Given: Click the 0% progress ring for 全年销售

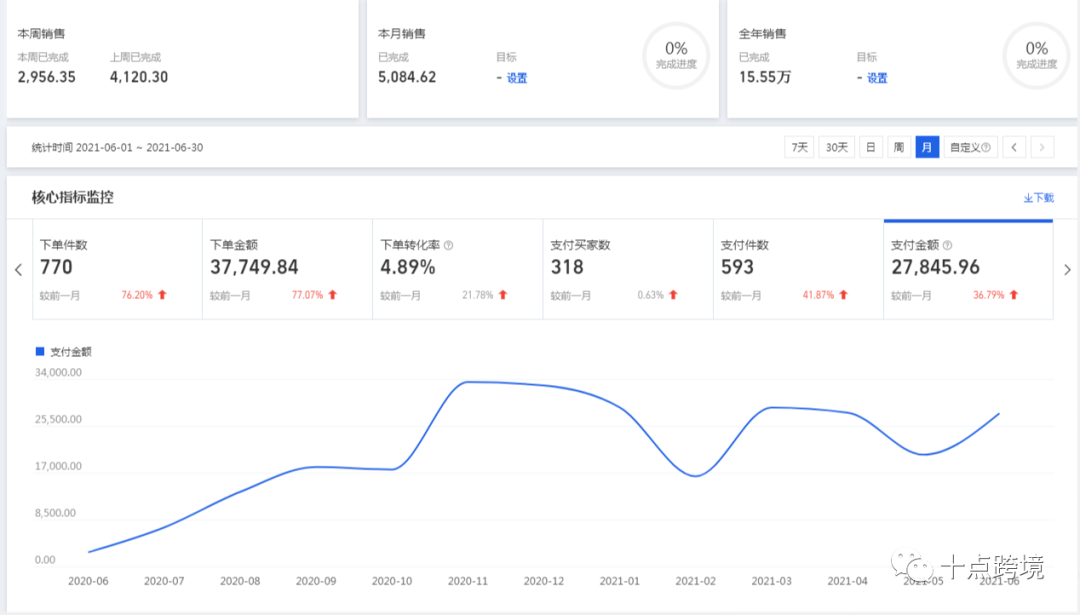Looking at the screenshot, I should (x=1036, y=57).
